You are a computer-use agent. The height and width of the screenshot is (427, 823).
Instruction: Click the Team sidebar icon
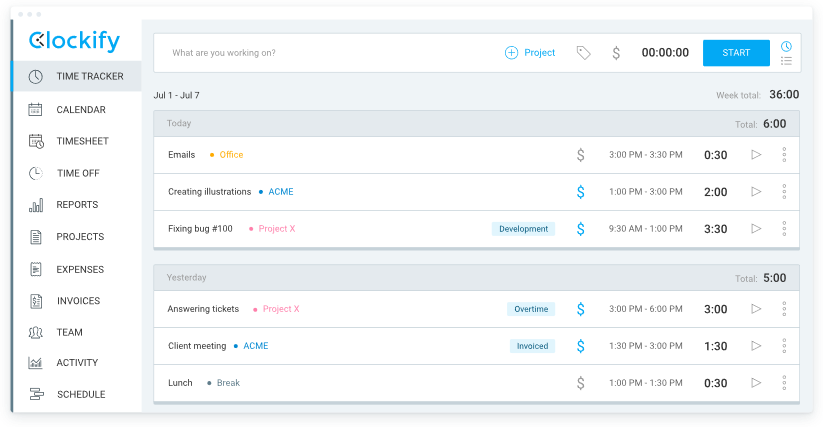click(x=36, y=332)
